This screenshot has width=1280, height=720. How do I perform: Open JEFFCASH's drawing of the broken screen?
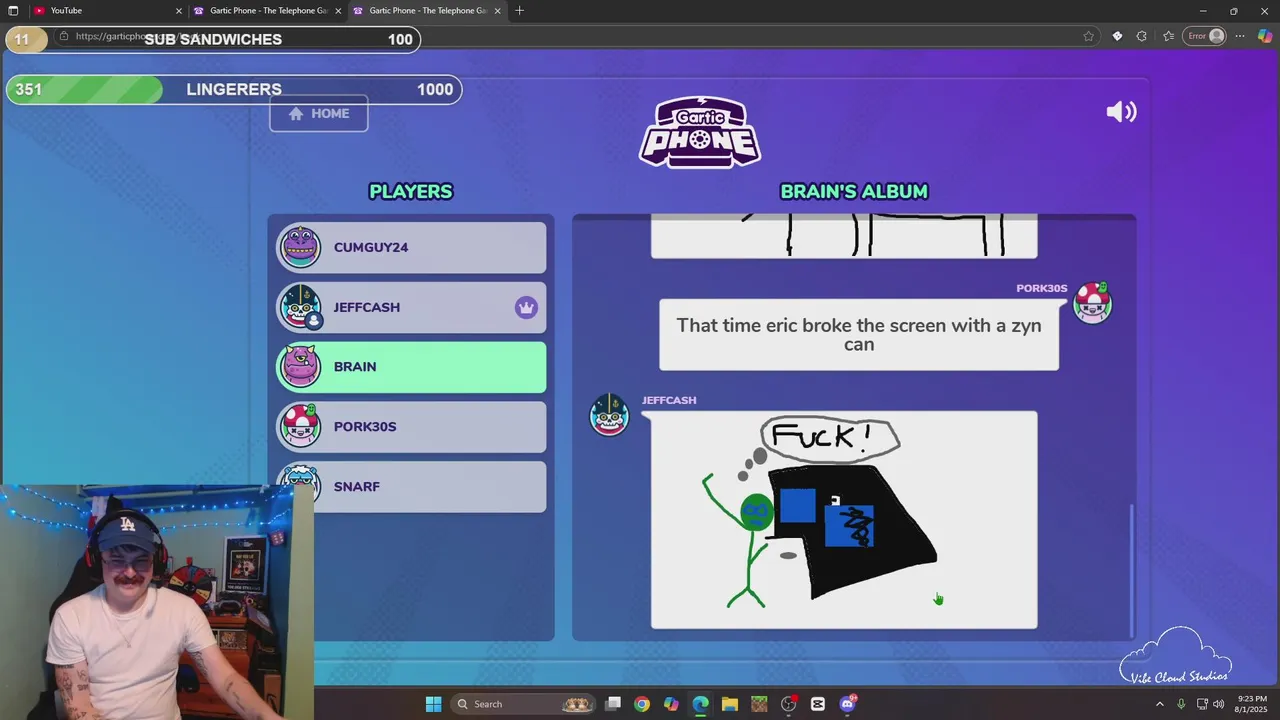[844, 520]
